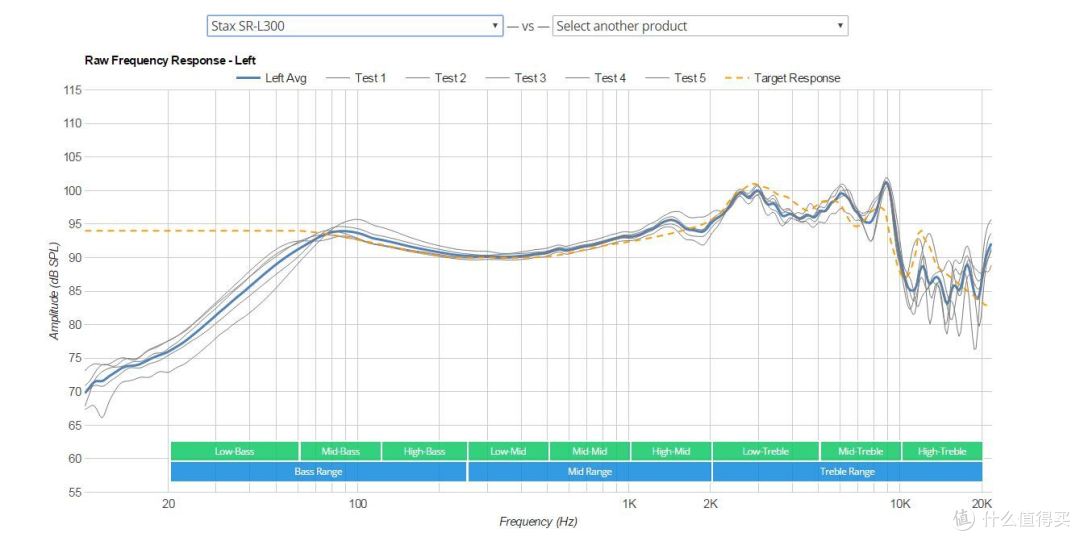Click the High-Treble green band
This screenshot has height=541, width=1080.
click(941, 451)
